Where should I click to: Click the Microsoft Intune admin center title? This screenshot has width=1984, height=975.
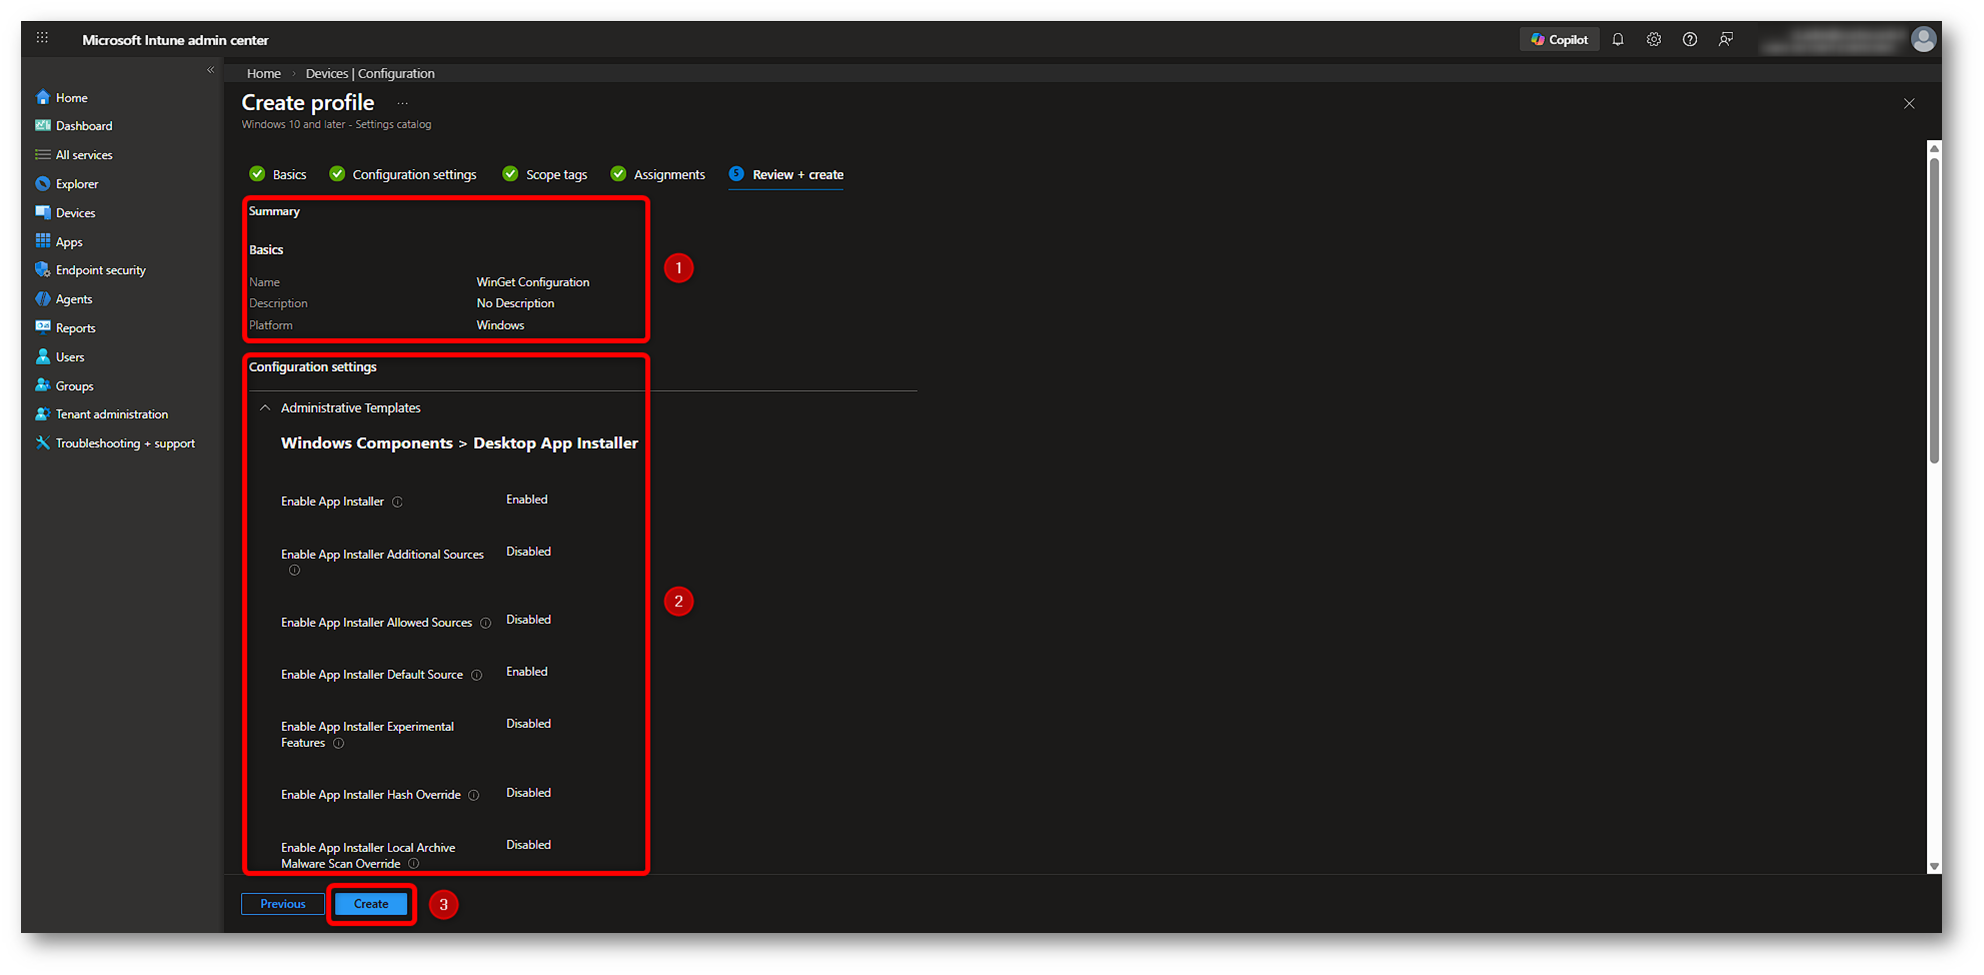point(175,40)
